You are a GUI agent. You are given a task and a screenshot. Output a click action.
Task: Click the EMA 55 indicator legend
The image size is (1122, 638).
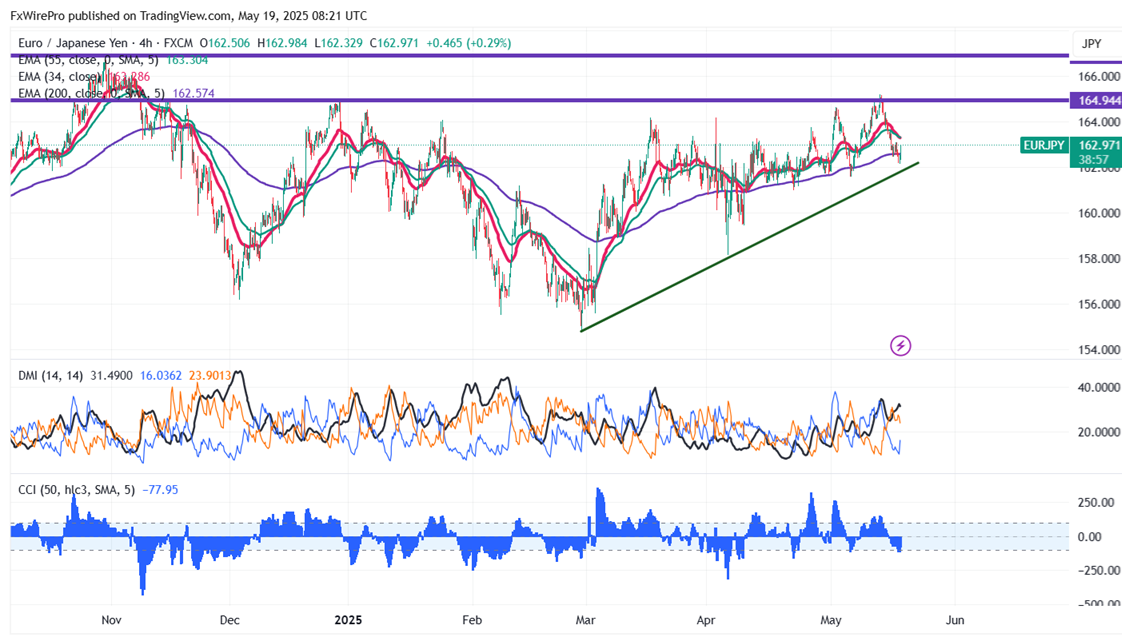[88, 60]
